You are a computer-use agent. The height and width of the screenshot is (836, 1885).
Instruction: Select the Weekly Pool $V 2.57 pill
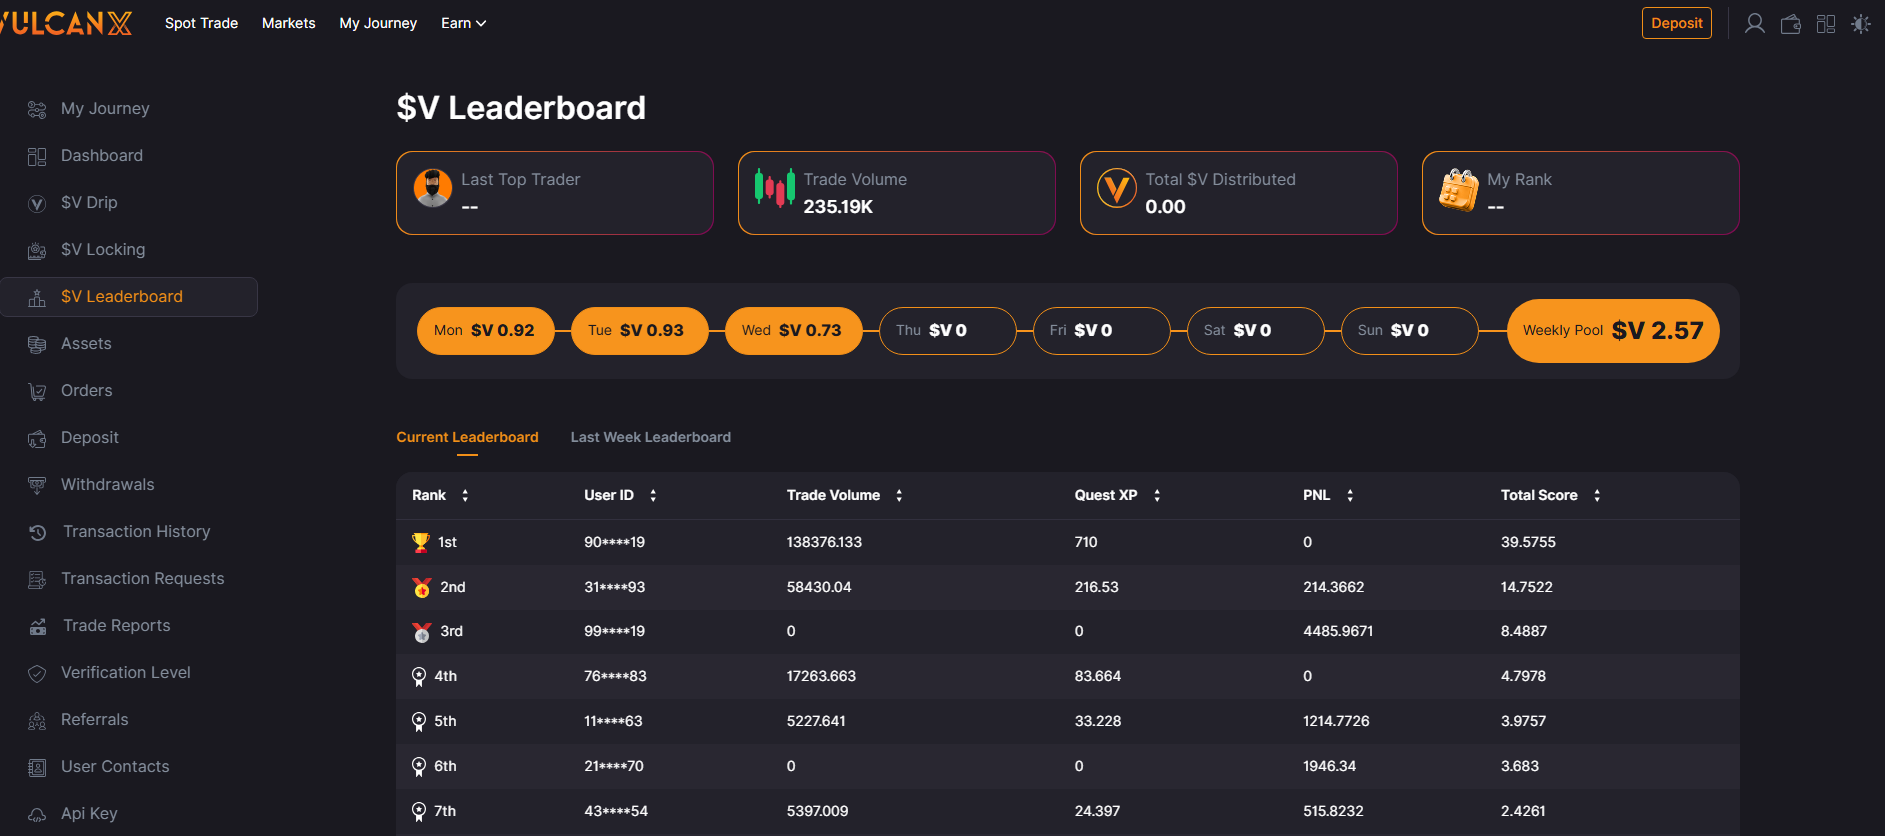[x=1612, y=331]
